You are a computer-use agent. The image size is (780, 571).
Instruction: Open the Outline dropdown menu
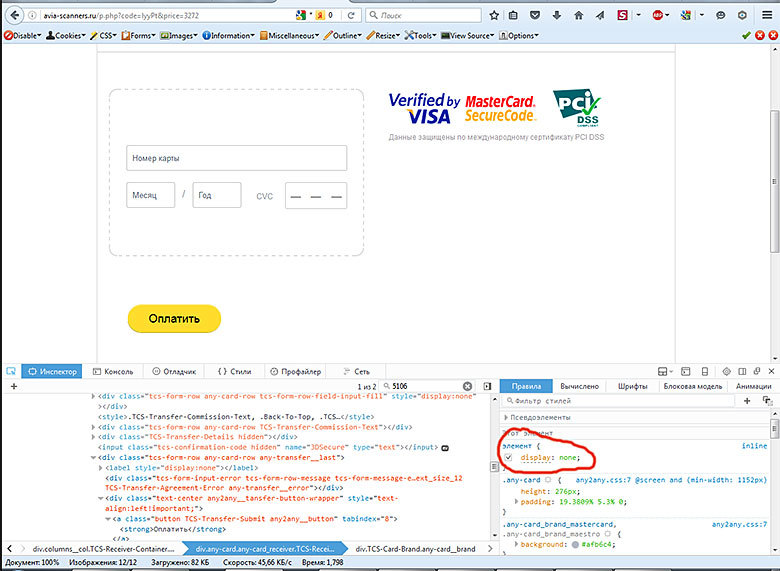pyautogui.click(x=342, y=35)
